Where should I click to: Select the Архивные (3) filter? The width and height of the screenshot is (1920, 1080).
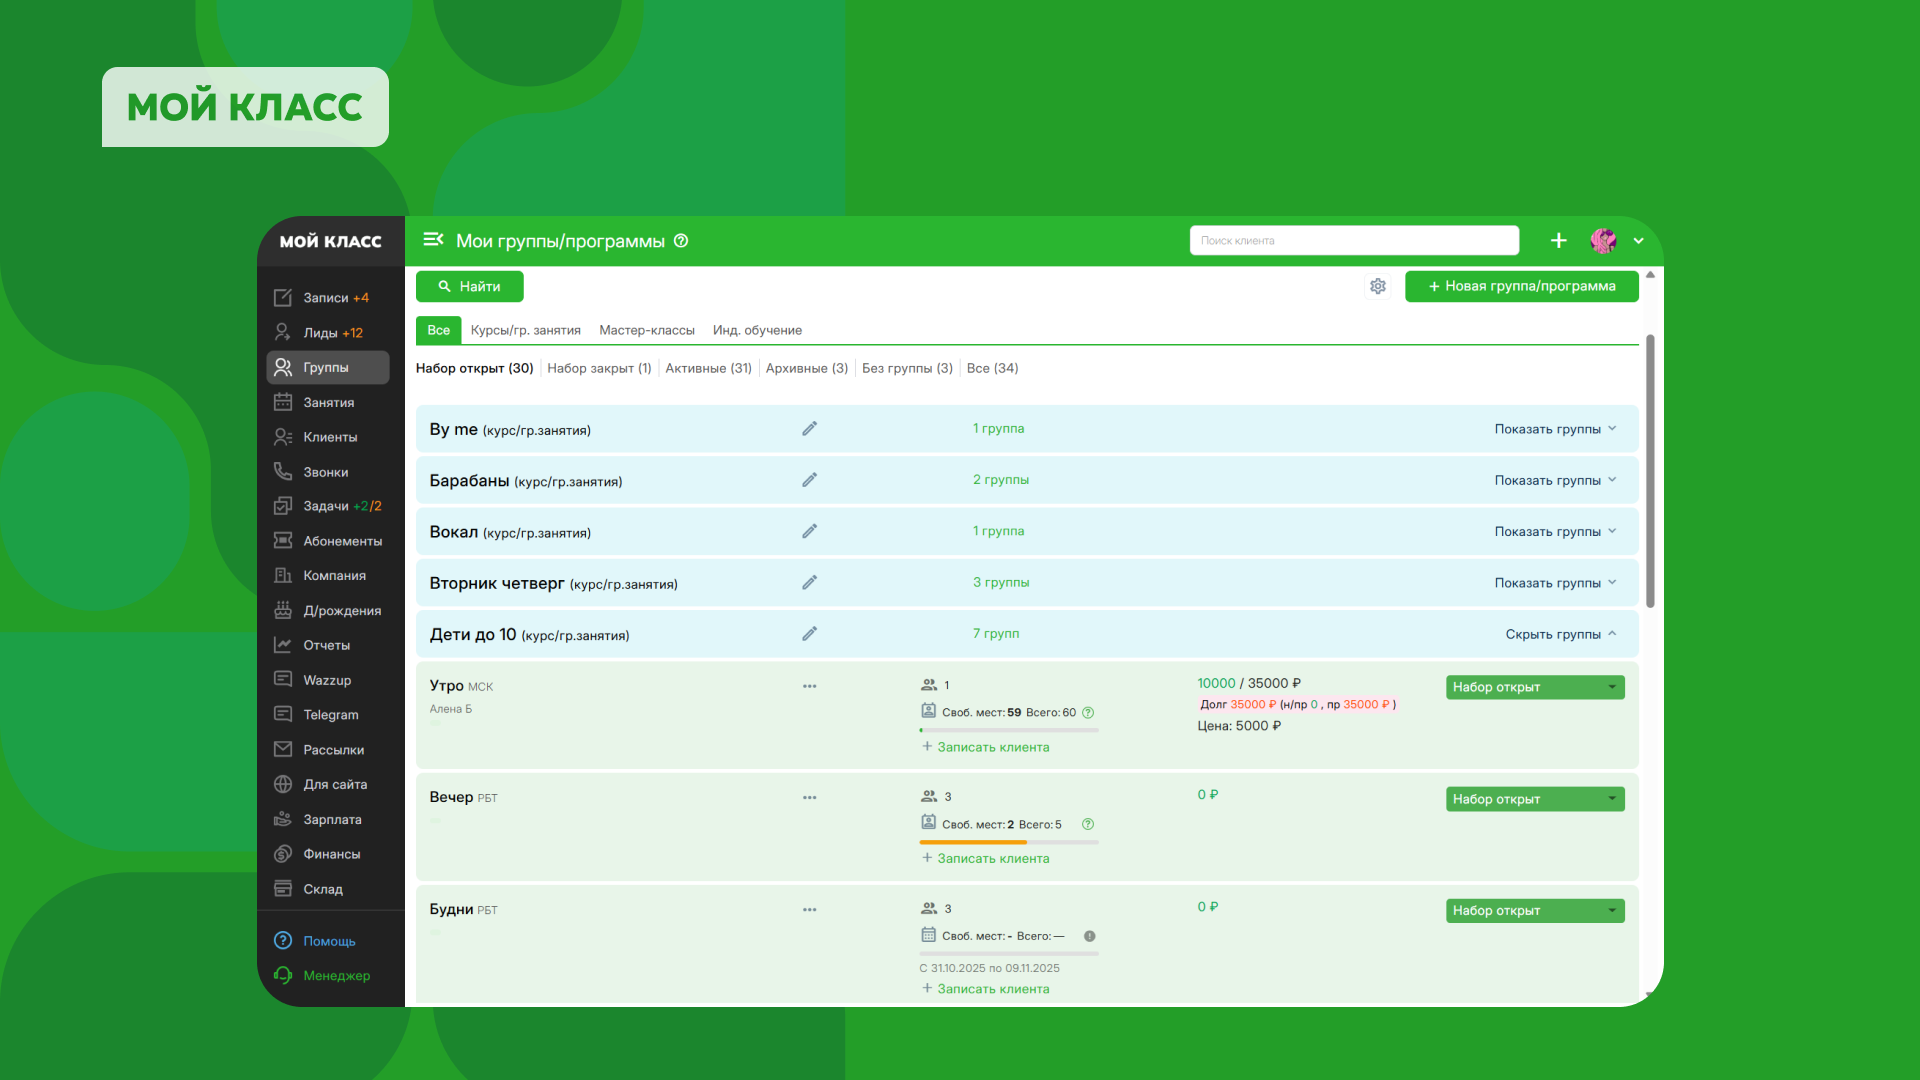(x=806, y=368)
